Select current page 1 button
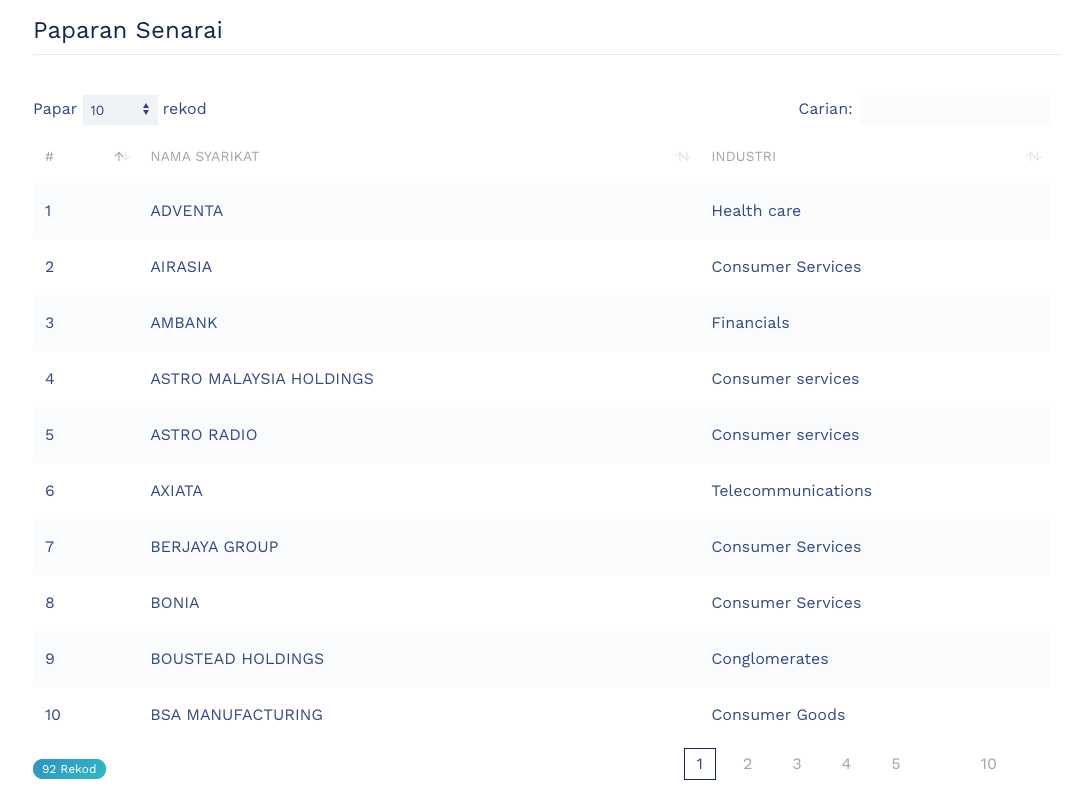This screenshot has height=801, width=1069. (700, 764)
